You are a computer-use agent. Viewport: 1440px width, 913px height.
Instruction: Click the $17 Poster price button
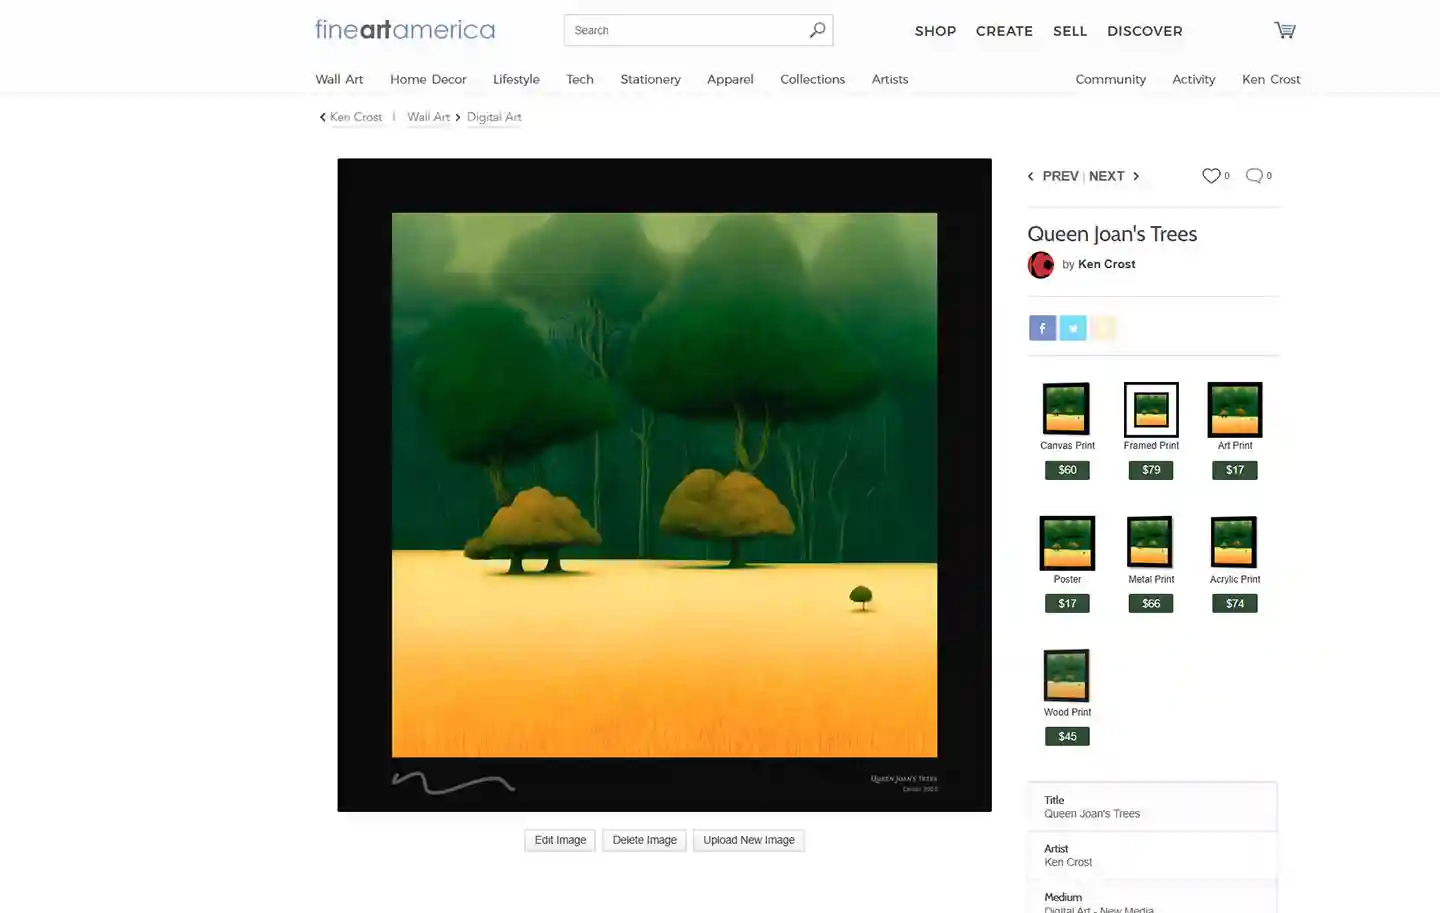[1067, 604]
